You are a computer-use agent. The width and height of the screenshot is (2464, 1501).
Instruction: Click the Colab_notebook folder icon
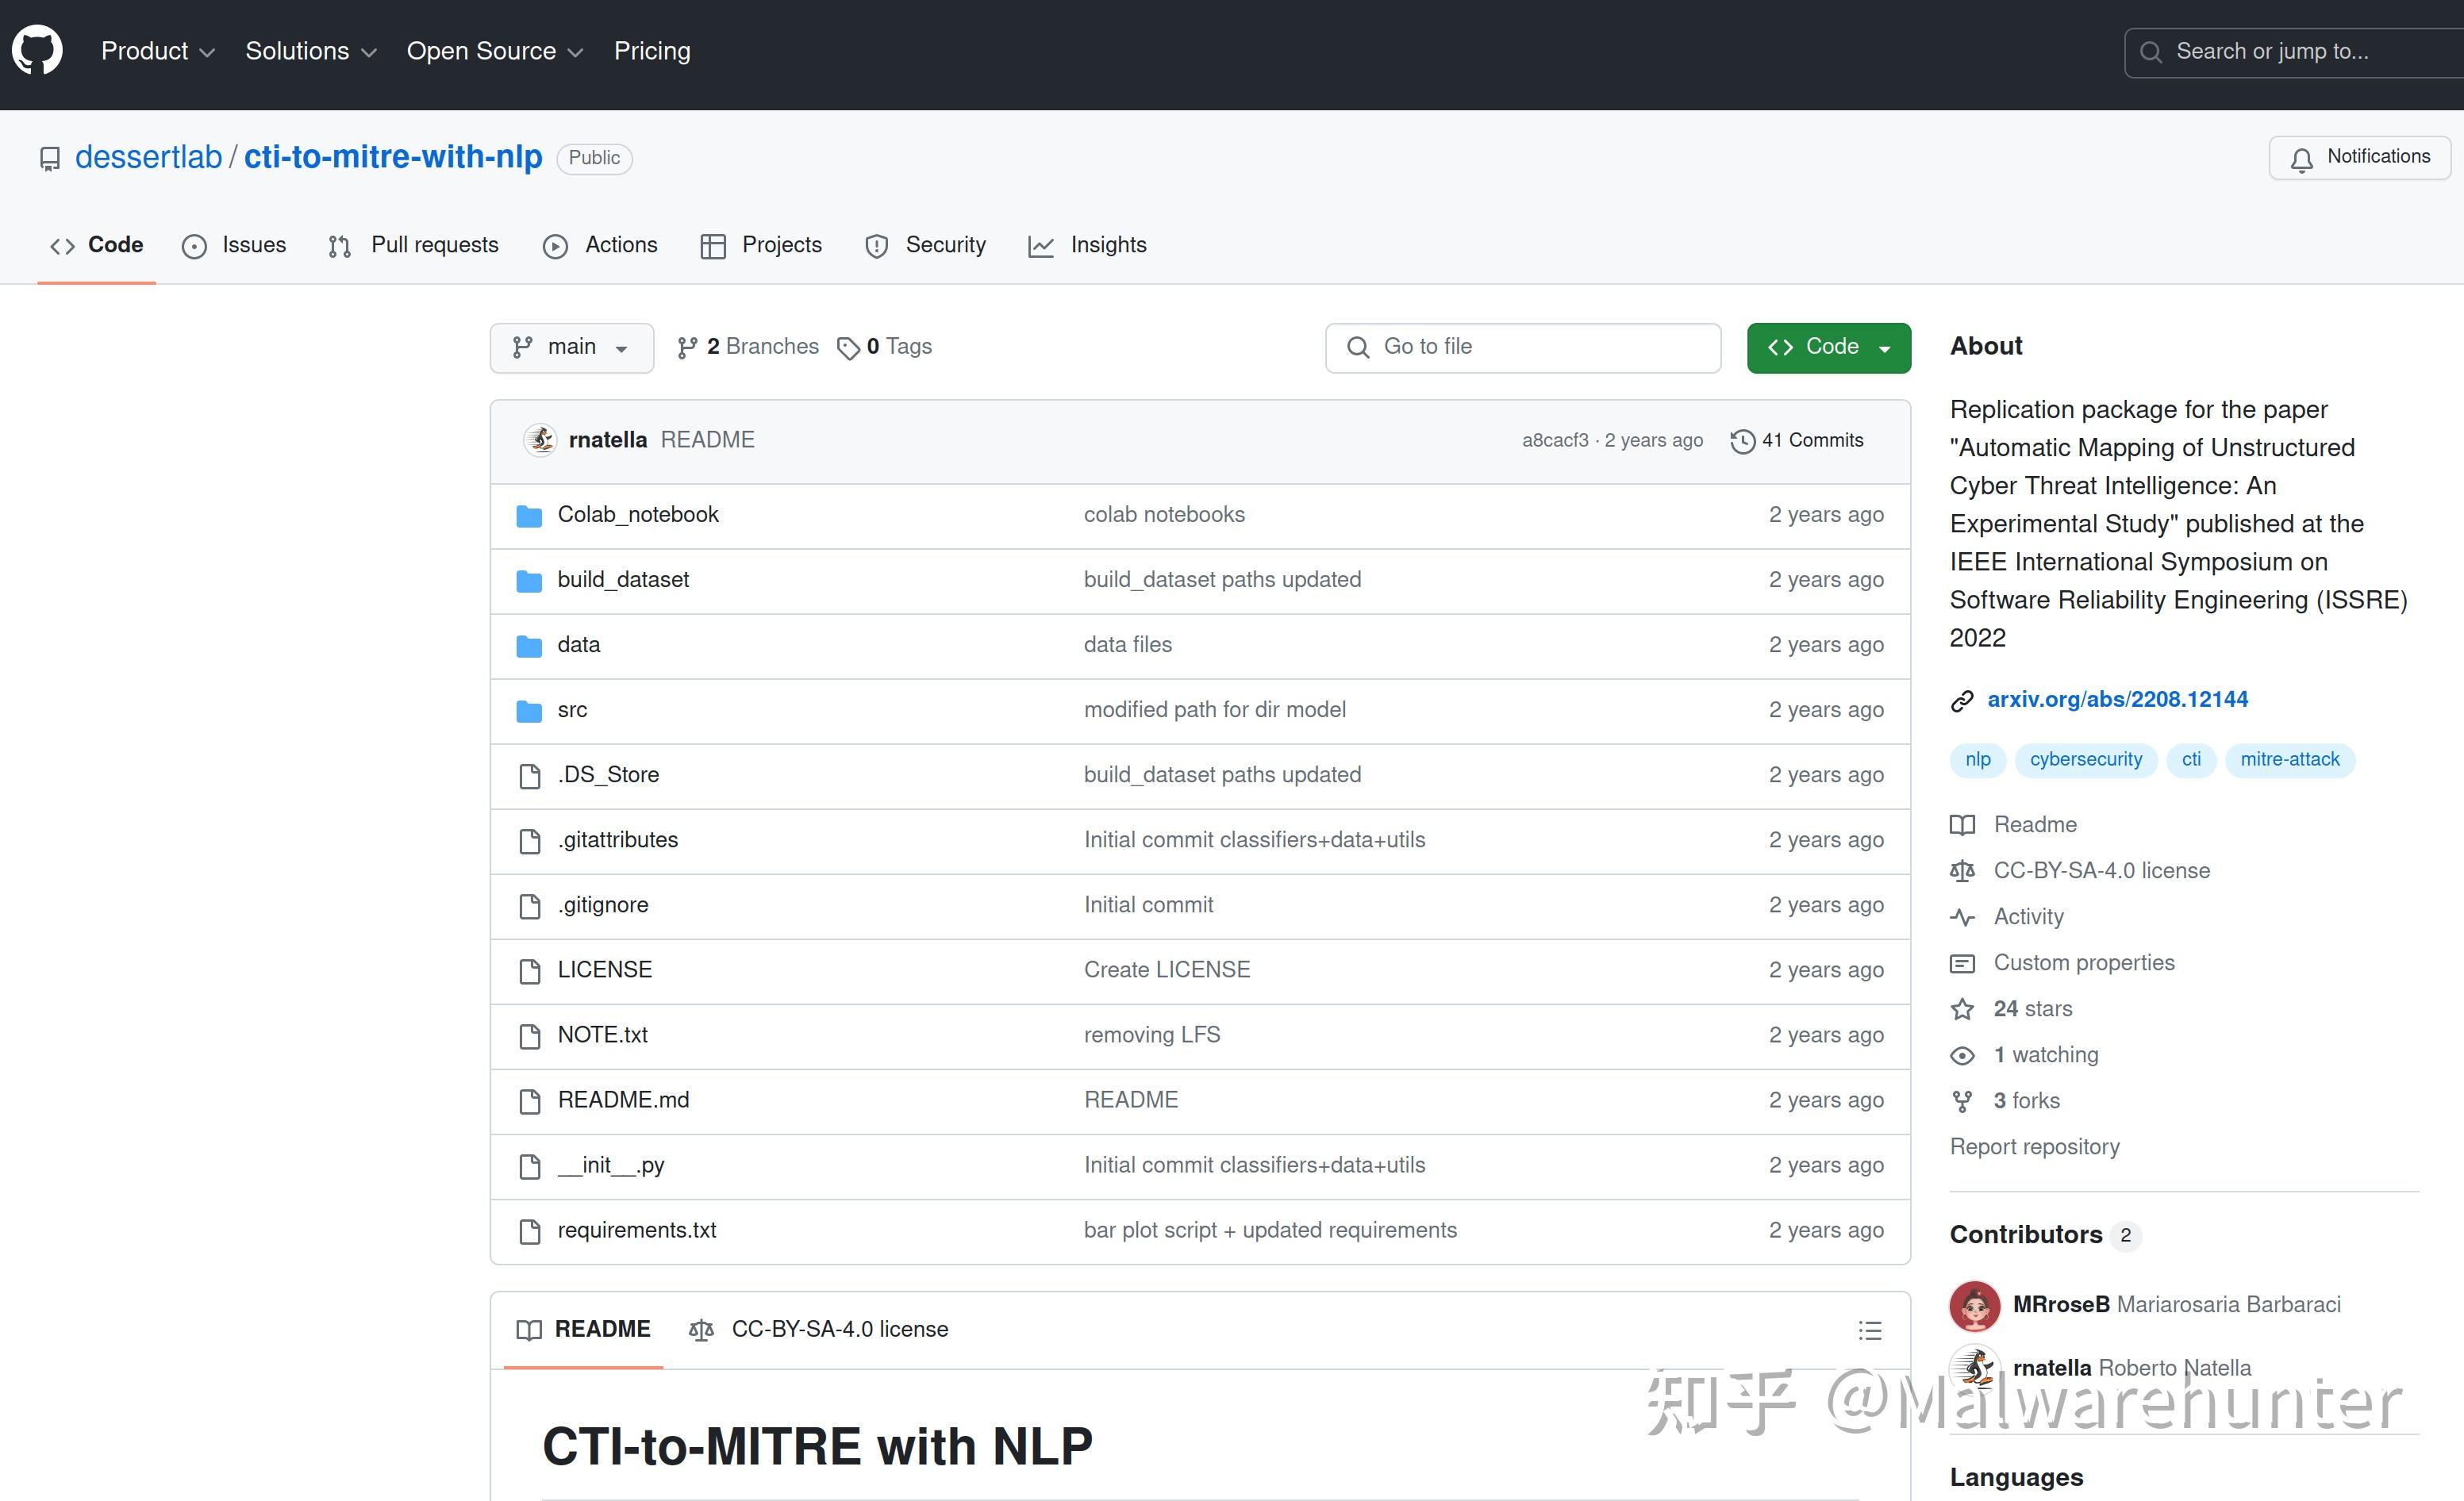pos(529,515)
